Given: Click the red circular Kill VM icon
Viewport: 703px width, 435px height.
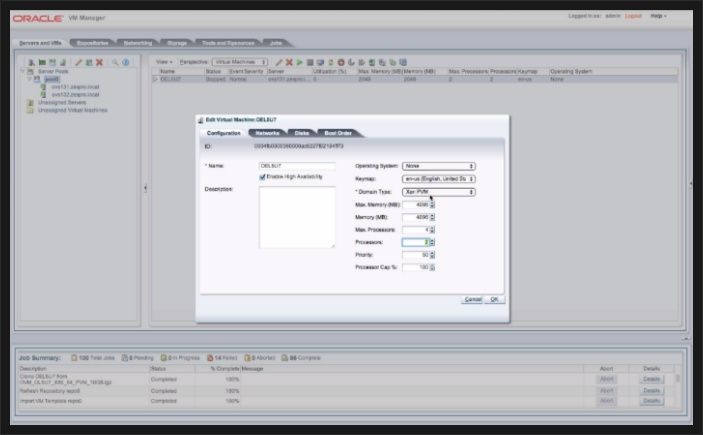Looking at the screenshot, I should pyautogui.click(x=341, y=62).
